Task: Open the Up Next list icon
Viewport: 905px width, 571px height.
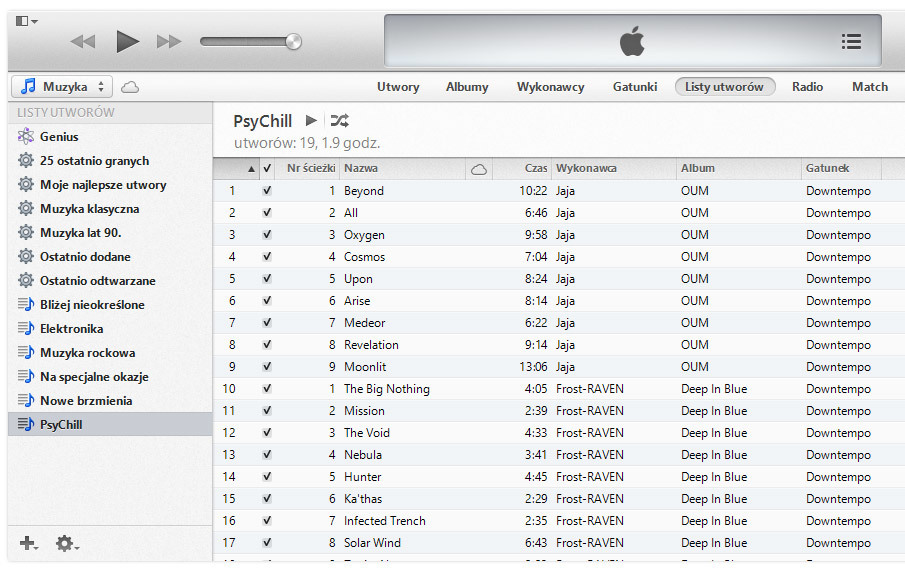Action: [851, 42]
